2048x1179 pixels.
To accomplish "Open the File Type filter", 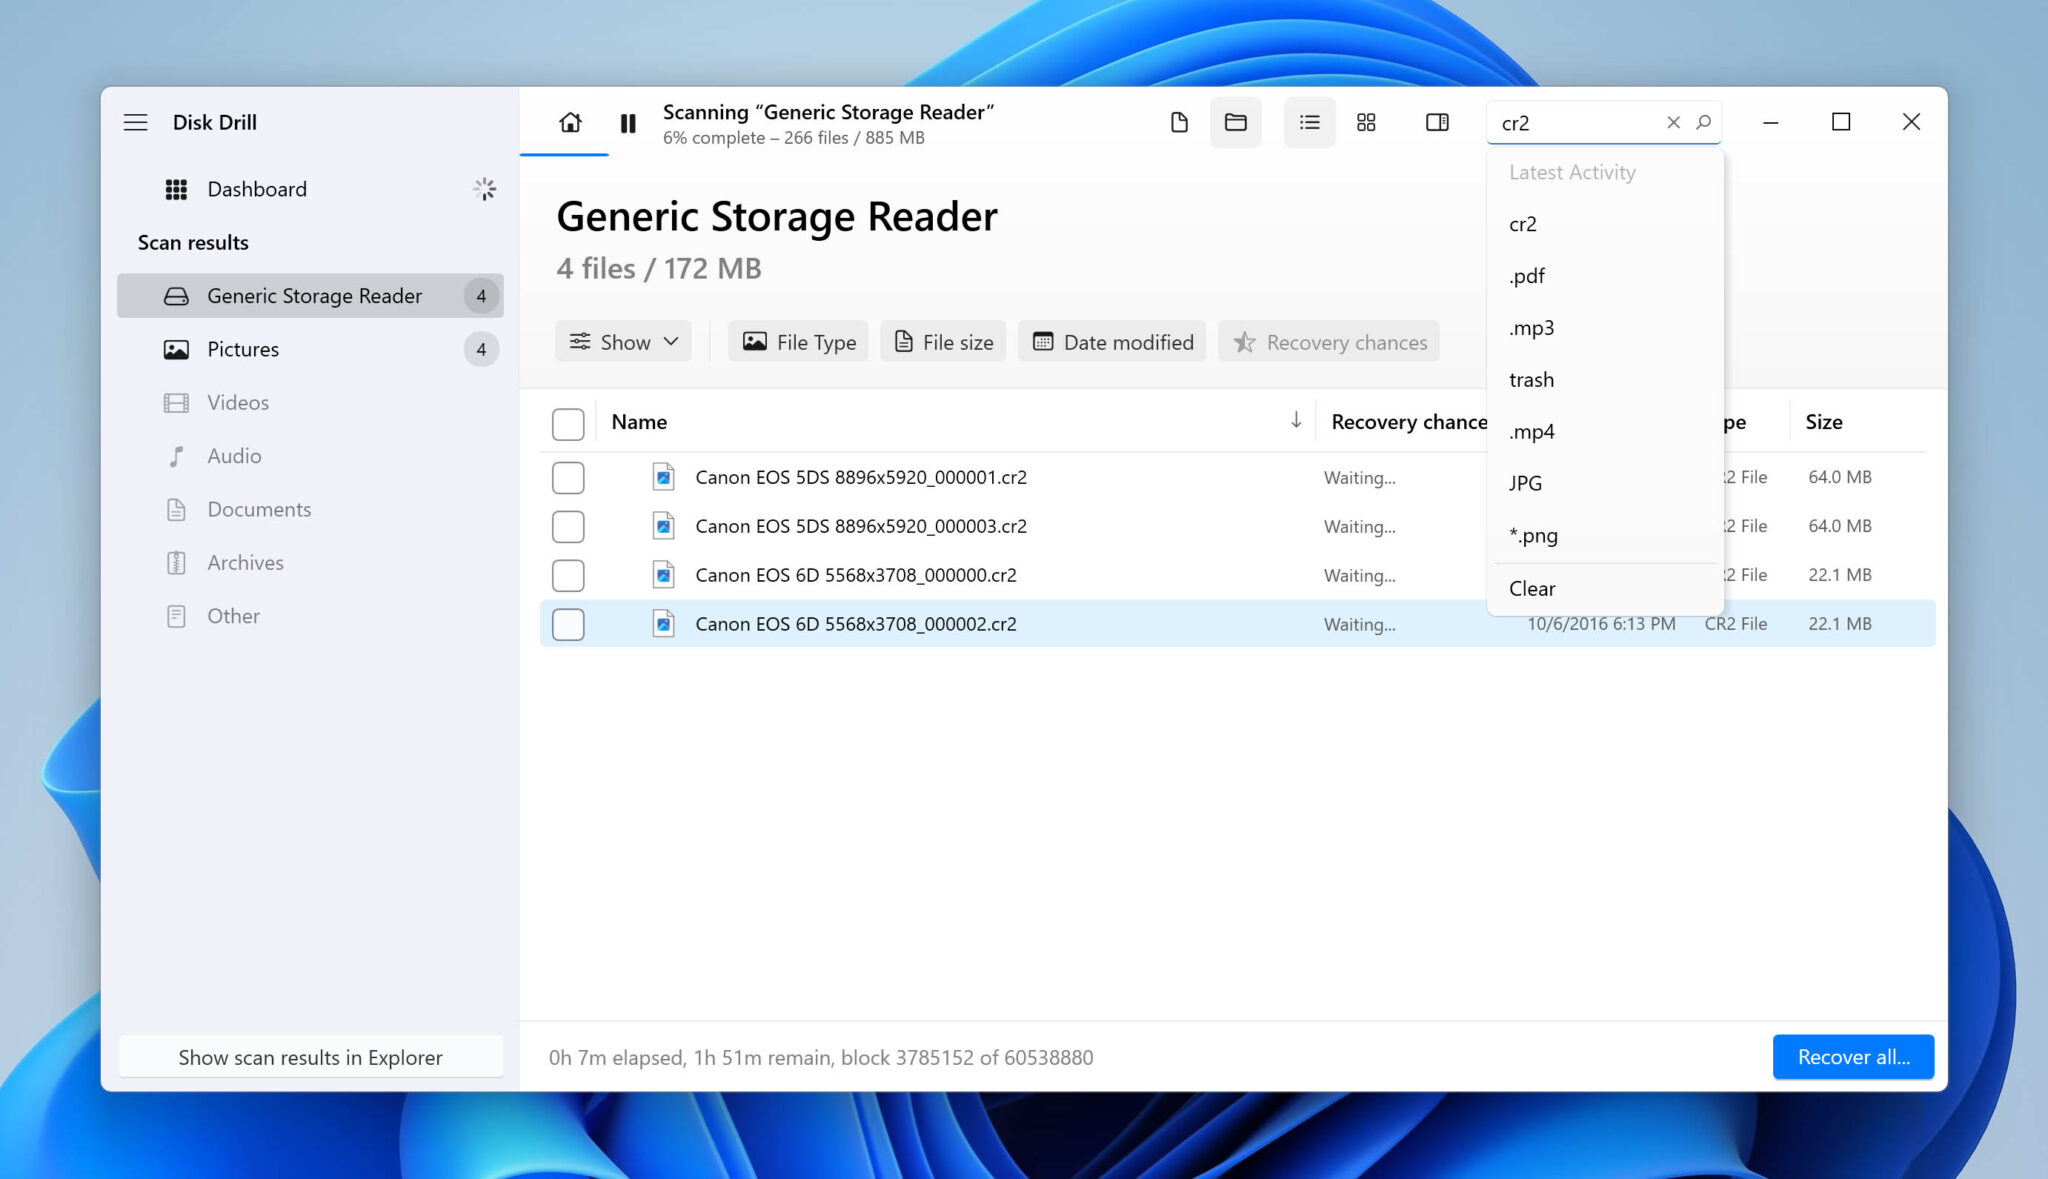I will [798, 342].
